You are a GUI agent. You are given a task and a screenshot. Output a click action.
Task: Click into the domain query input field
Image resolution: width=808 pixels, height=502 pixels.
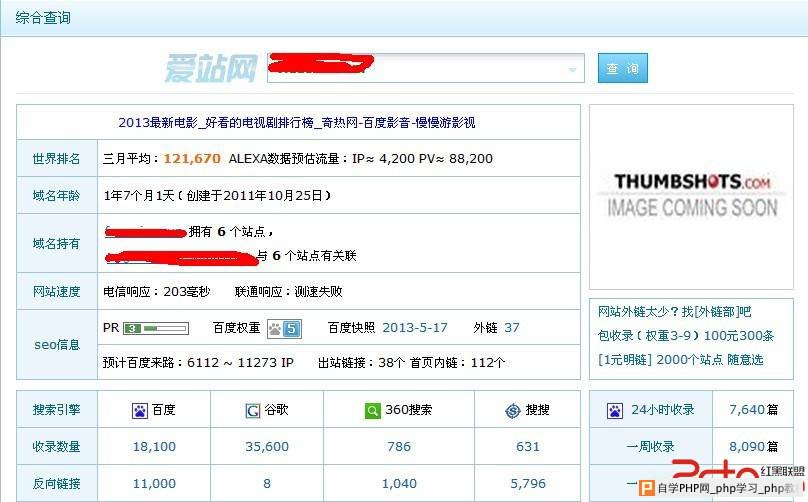(x=426, y=68)
